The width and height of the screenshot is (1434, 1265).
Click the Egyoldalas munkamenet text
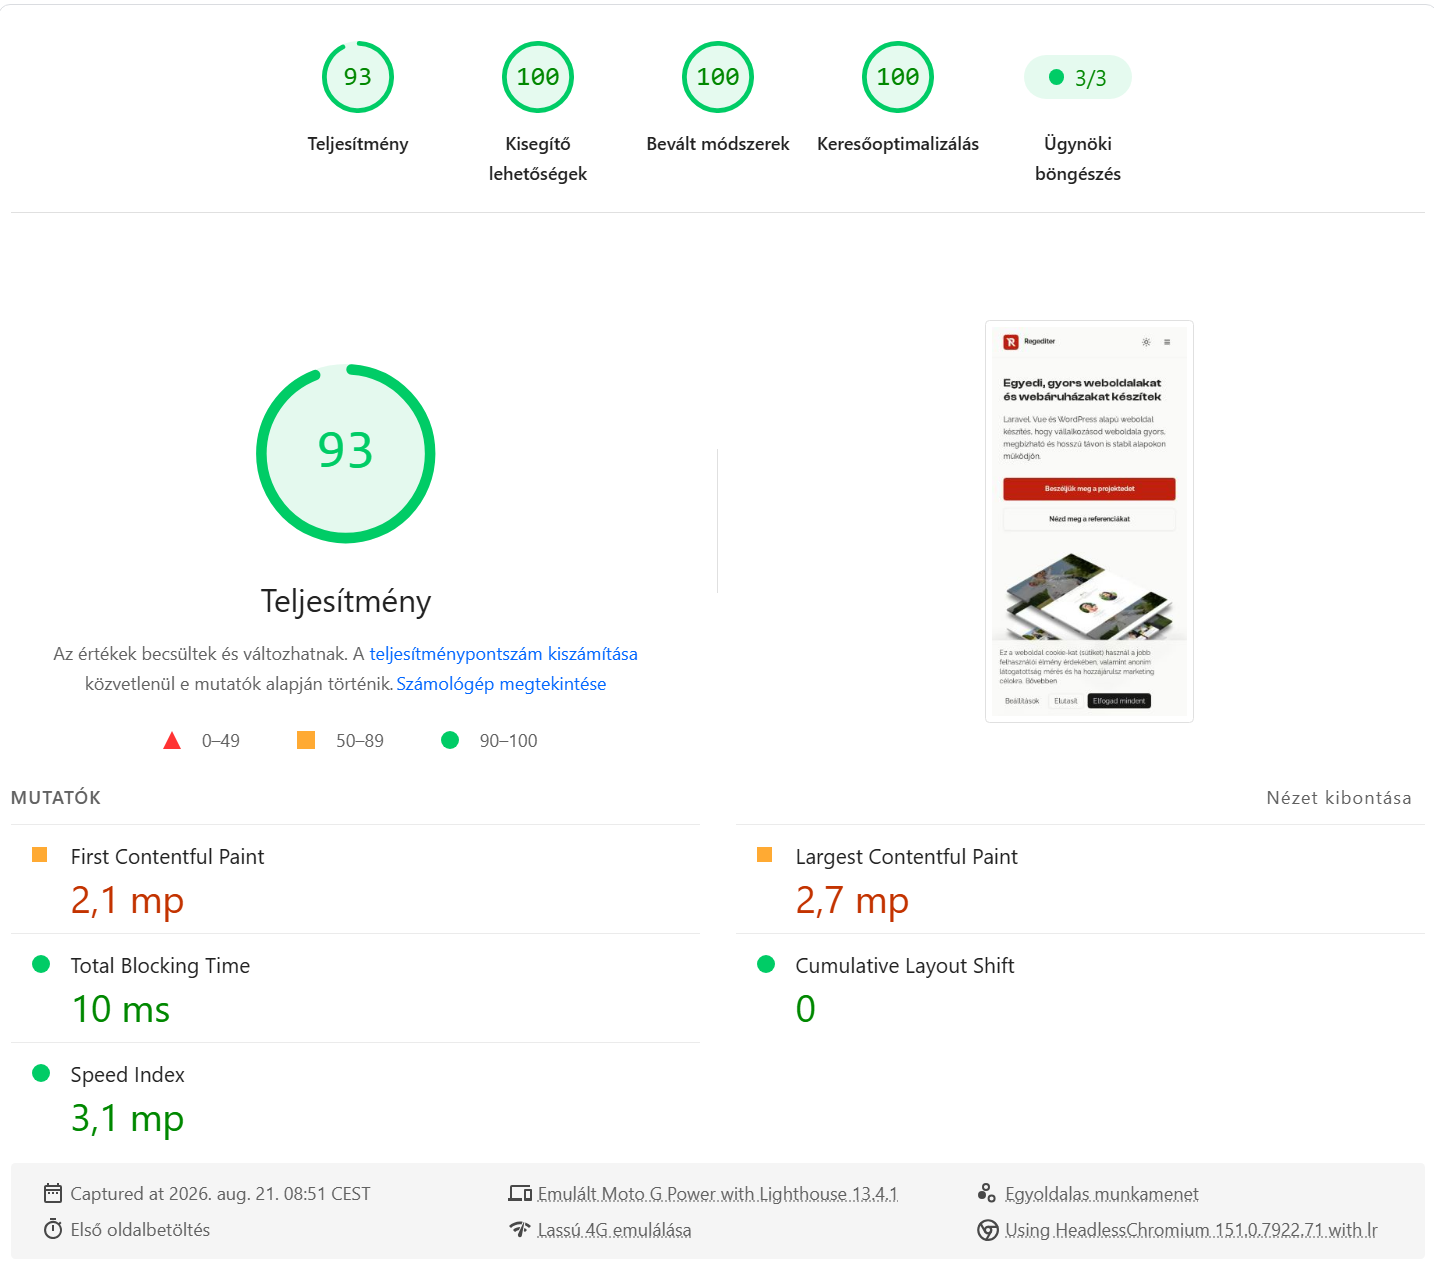pyautogui.click(x=1102, y=1194)
